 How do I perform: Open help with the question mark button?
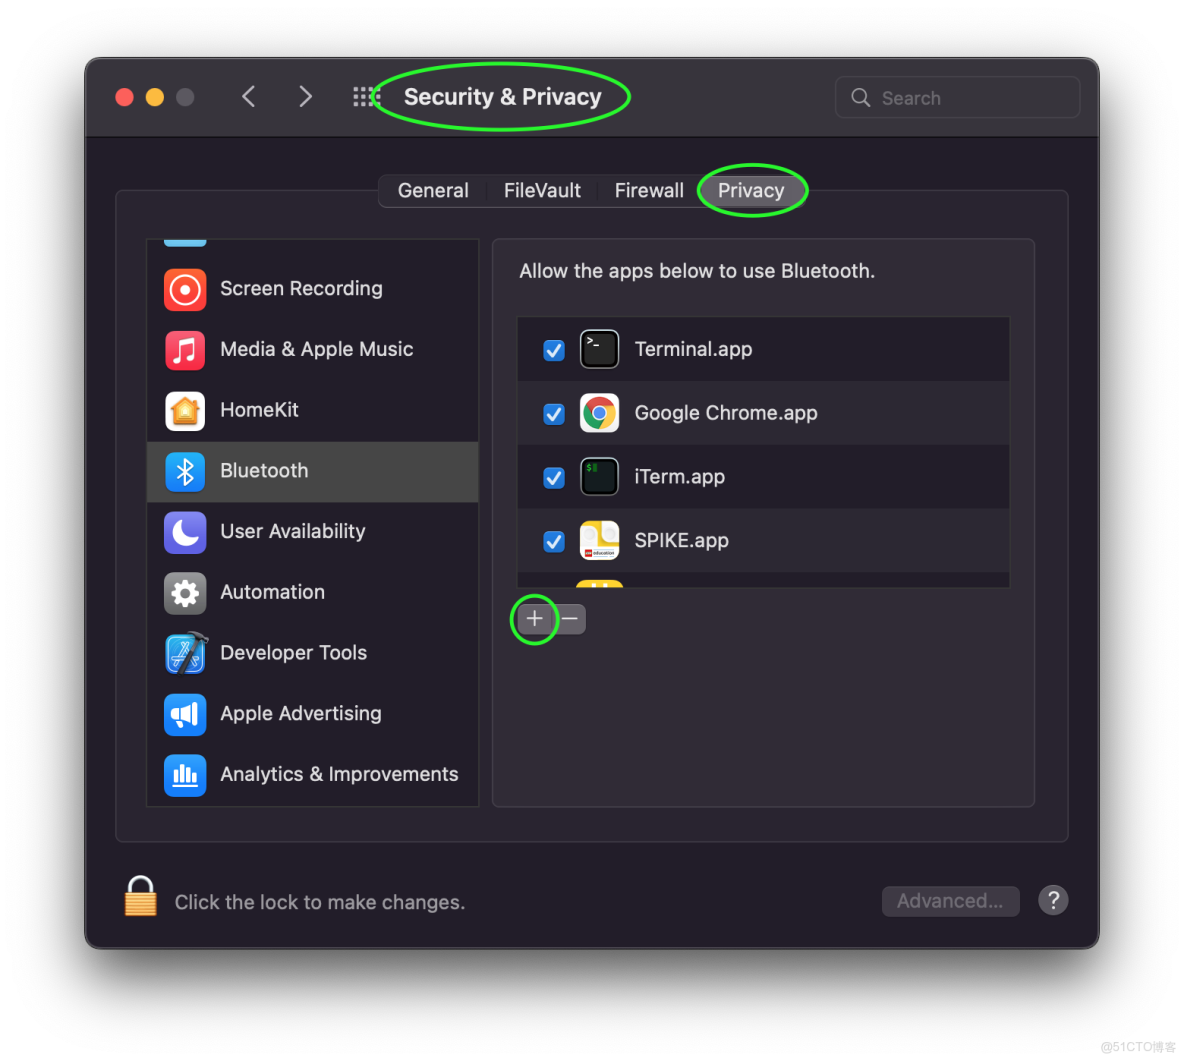click(x=1053, y=900)
